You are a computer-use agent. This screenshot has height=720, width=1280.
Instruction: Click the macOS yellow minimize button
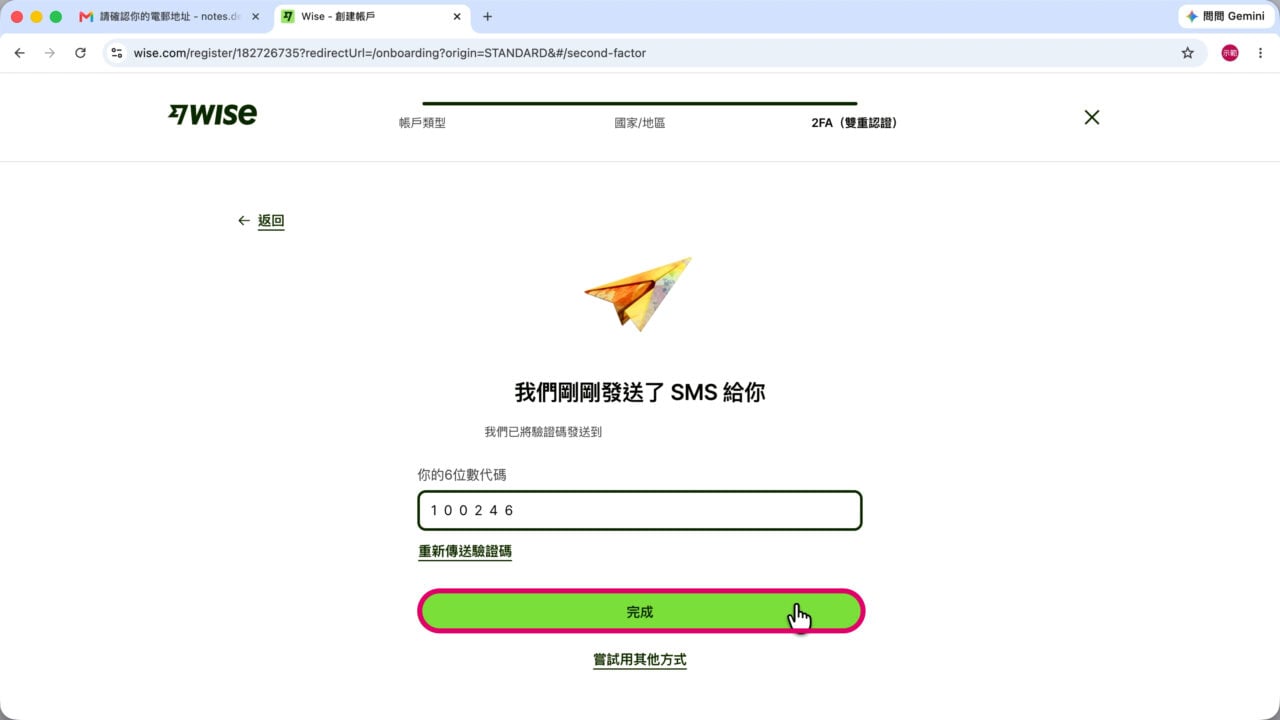click(x=37, y=17)
